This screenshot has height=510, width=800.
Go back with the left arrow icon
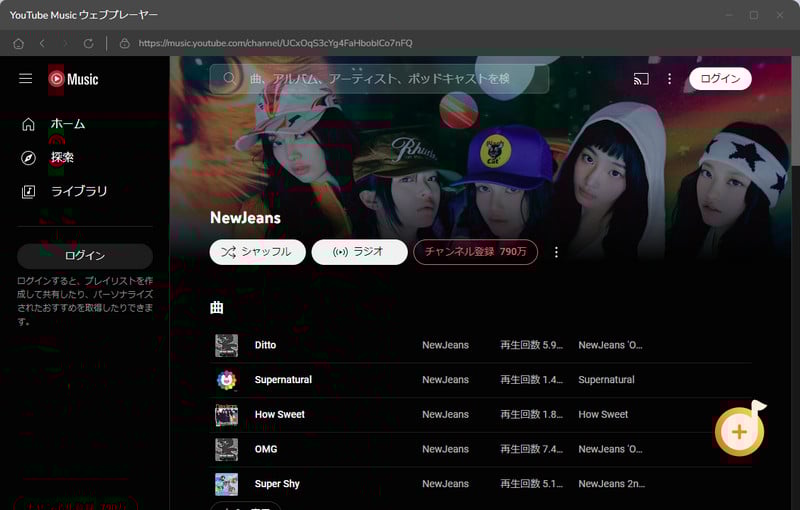42,43
